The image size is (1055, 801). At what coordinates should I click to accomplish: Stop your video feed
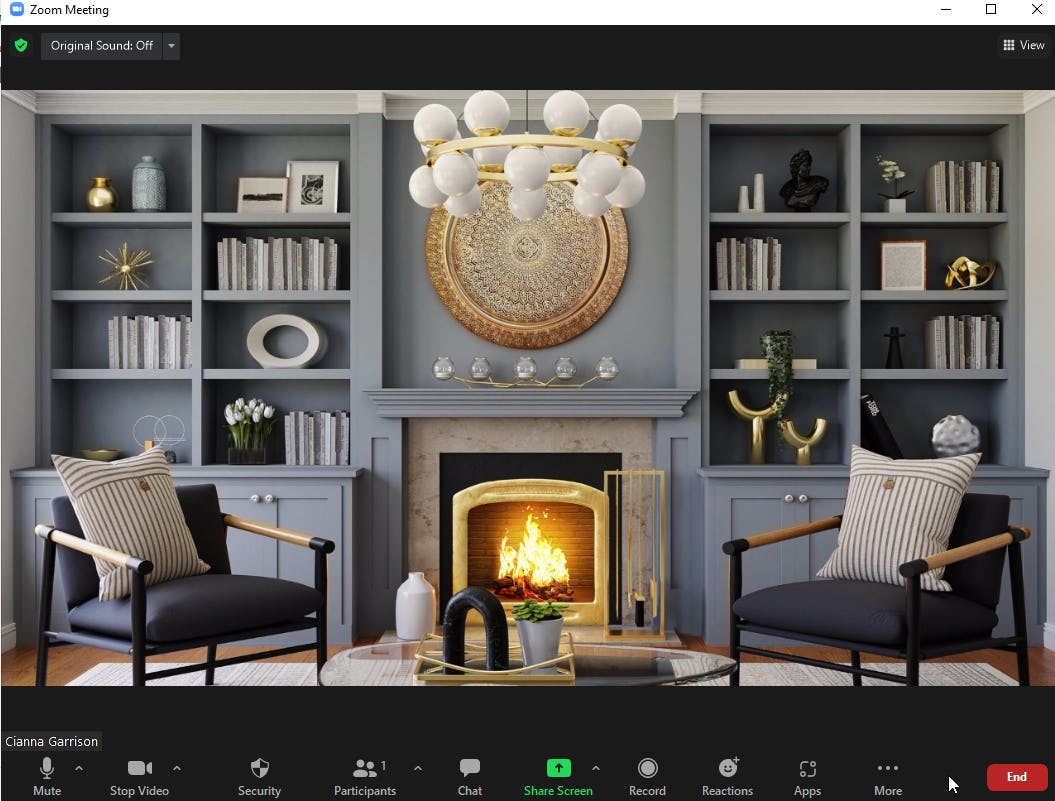pyautogui.click(x=138, y=775)
